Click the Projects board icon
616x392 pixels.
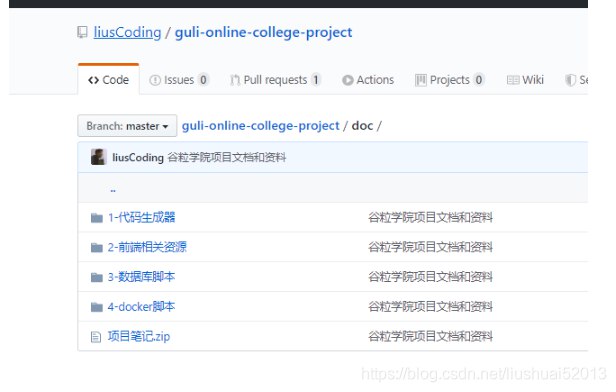coord(421,80)
